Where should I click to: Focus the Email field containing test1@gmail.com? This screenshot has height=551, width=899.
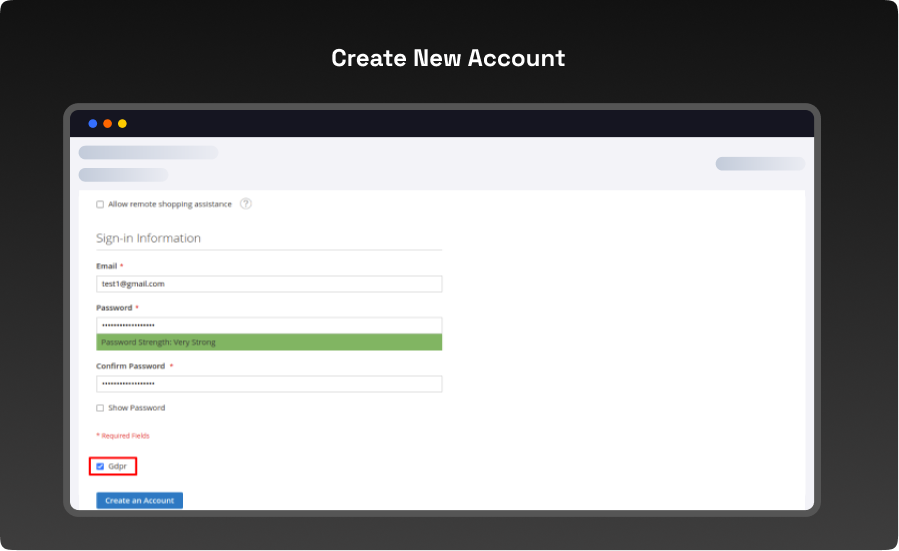click(269, 284)
